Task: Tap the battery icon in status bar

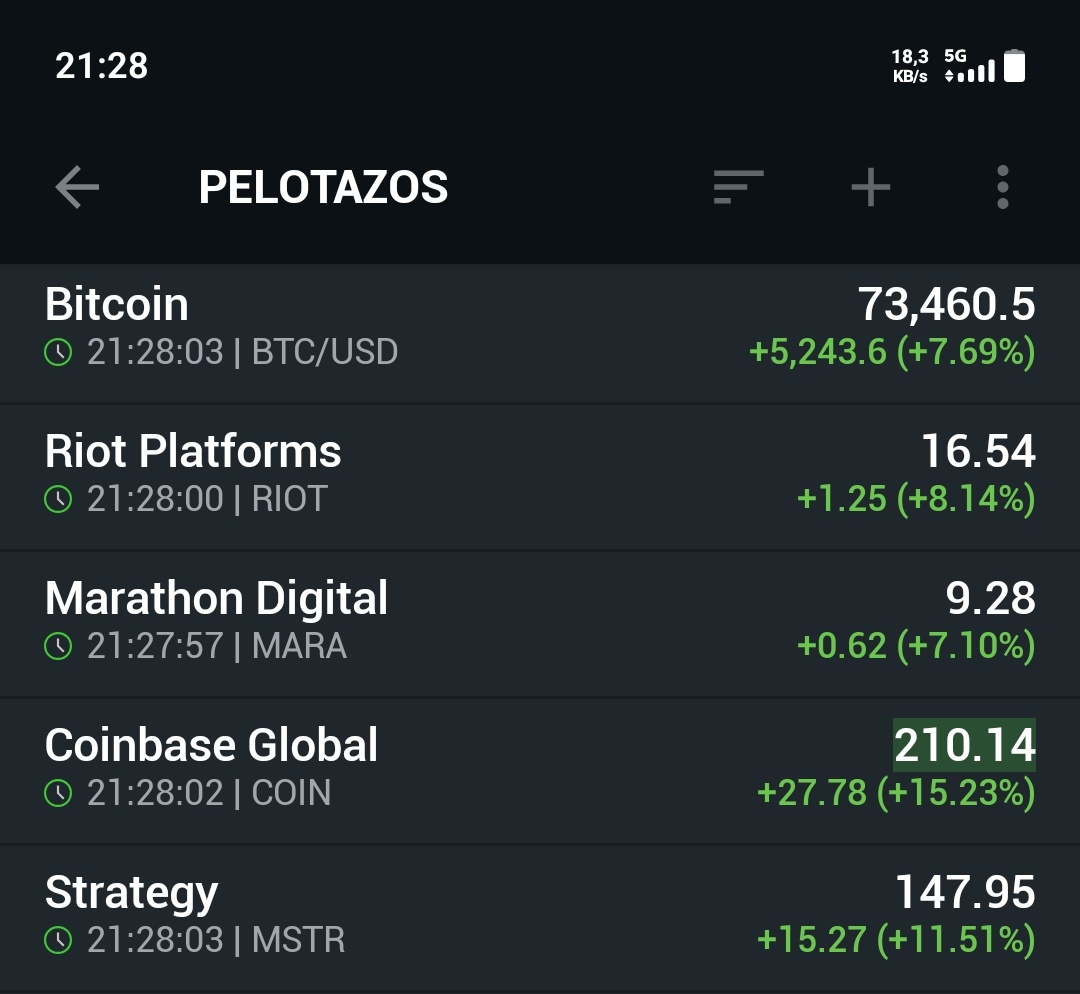Action: (1014, 66)
